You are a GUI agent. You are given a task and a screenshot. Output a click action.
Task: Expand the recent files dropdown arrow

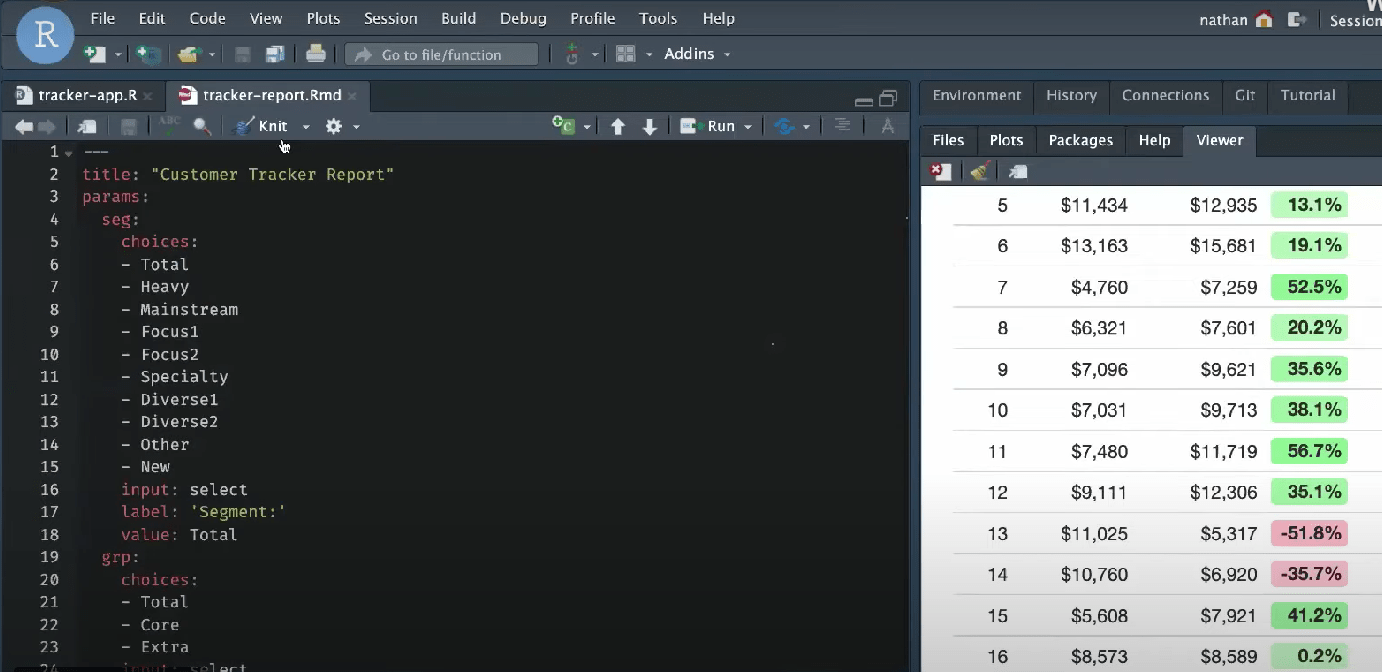click(212, 55)
